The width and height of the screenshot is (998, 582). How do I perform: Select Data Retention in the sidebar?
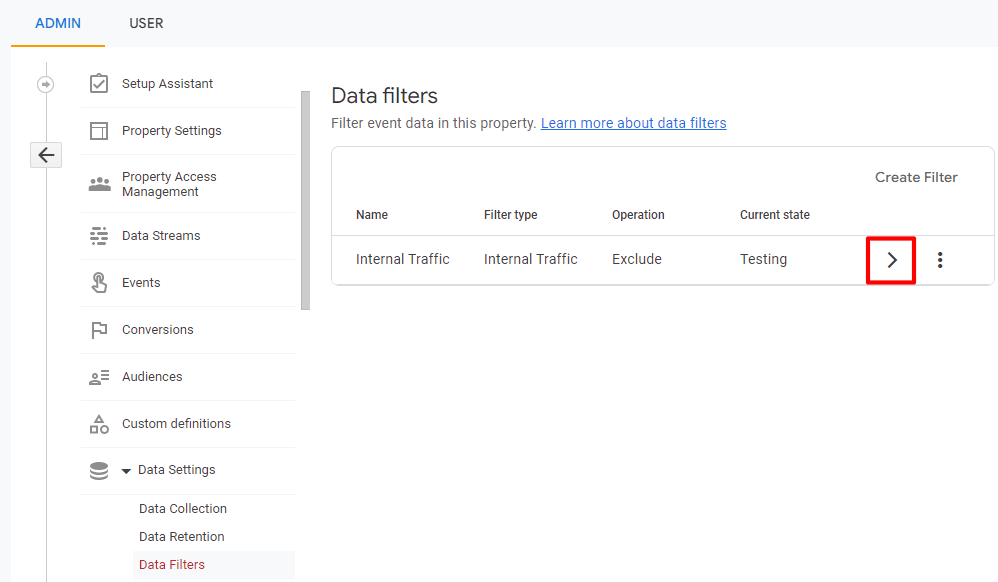[181, 536]
